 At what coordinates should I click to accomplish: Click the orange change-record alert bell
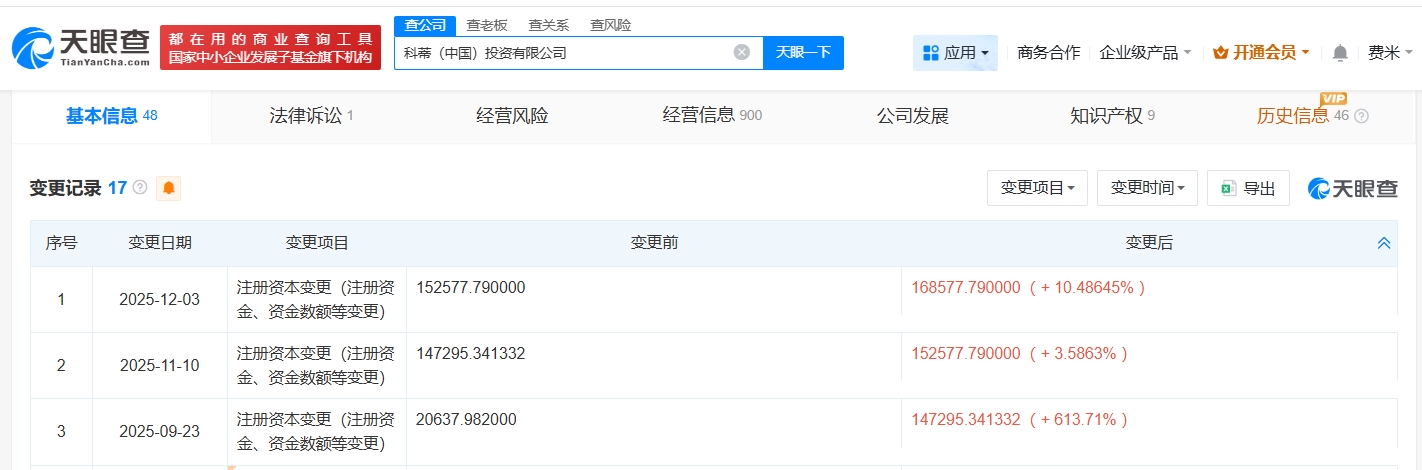coord(169,188)
